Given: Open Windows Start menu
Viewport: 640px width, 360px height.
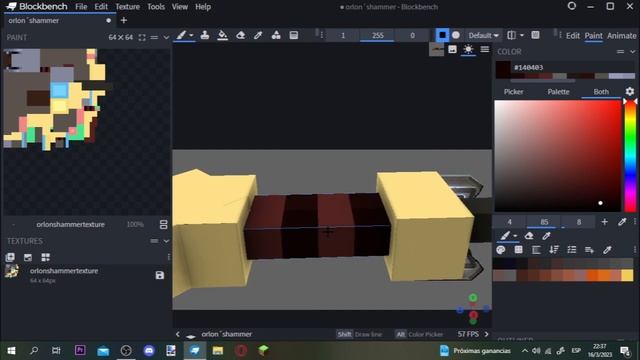Looking at the screenshot, I should pos(11,351).
